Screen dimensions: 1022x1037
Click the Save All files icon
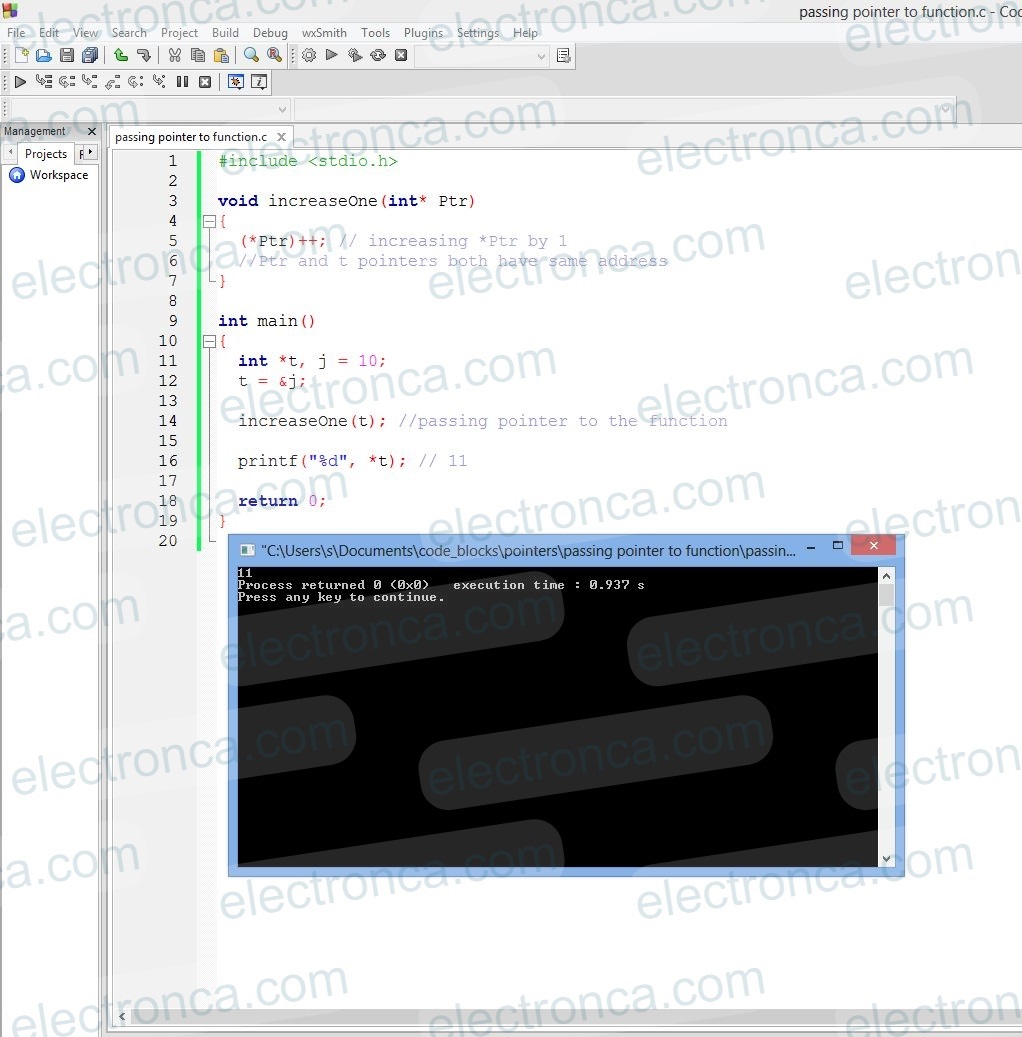tap(90, 56)
